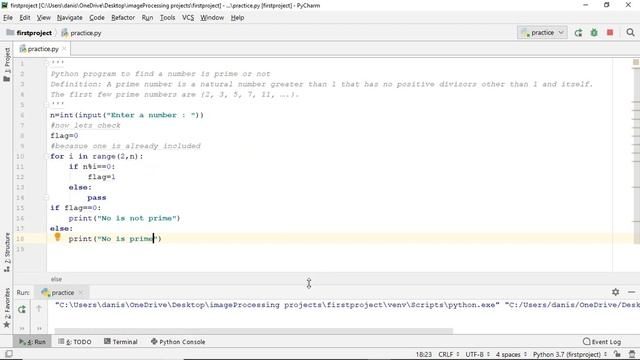This screenshot has width=640, height=360.
Task: Open the Favorites tool window sidebar
Action: tap(7, 308)
